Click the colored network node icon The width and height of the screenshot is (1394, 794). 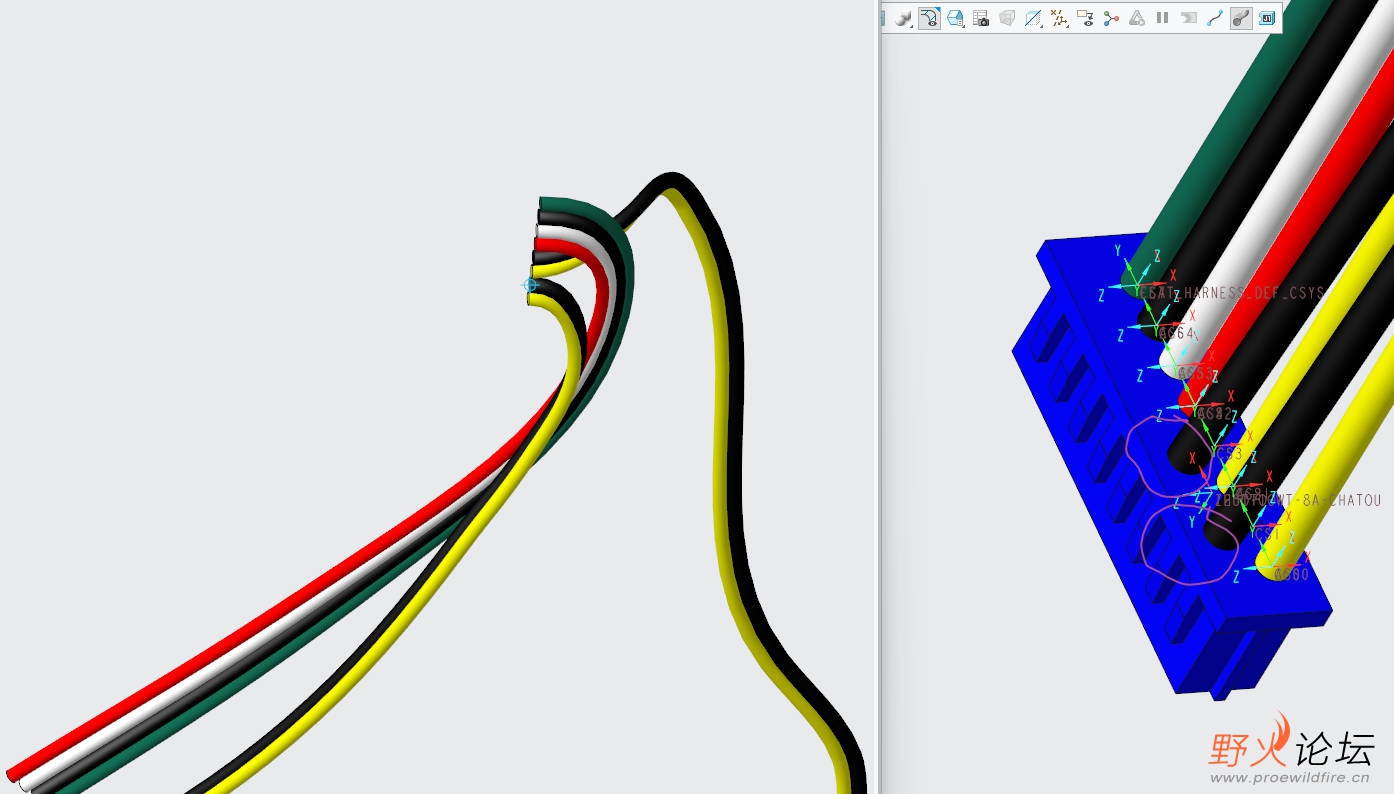[1111, 17]
